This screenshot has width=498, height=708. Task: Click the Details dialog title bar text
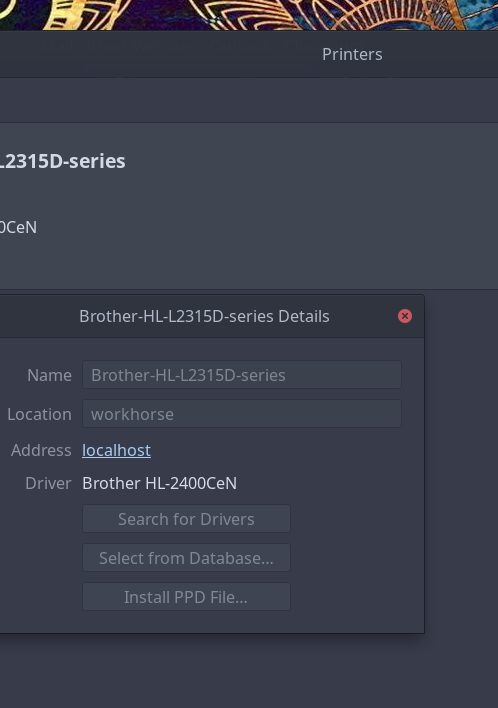204,316
